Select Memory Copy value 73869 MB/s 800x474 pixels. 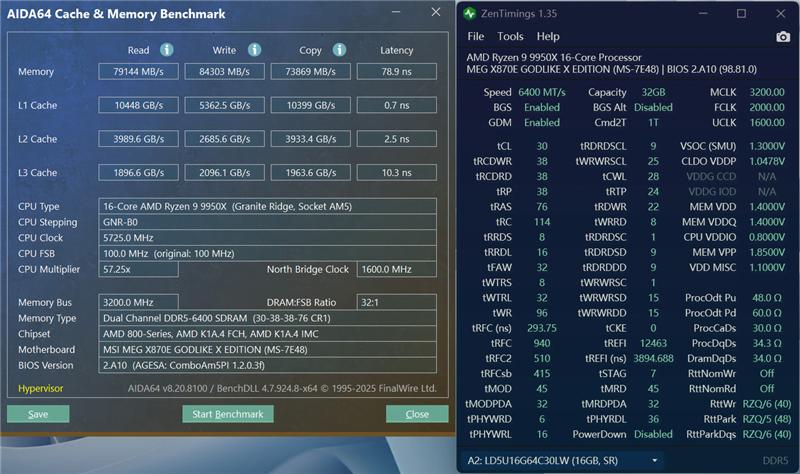(x=311, y=71)
